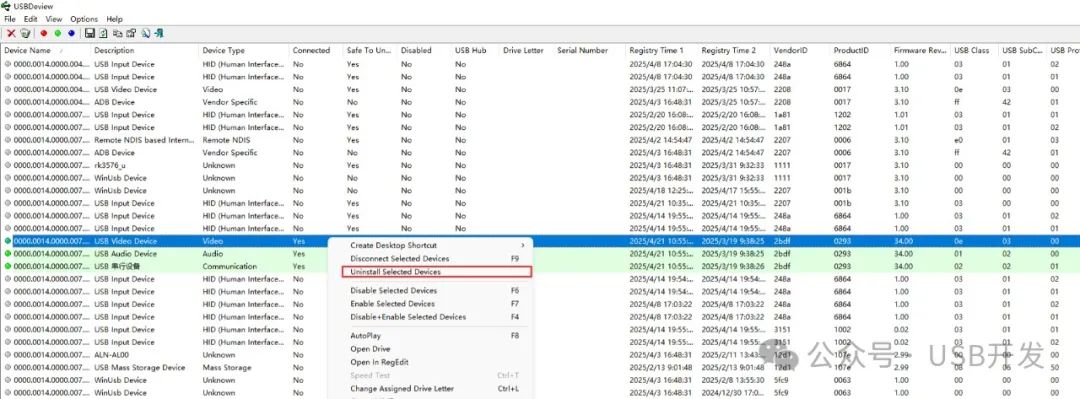The width and height of the screenshot is (1080, 399).
Task: Choose Uninstall Selected Devices in context menu
Action: [x=437, y=272]
